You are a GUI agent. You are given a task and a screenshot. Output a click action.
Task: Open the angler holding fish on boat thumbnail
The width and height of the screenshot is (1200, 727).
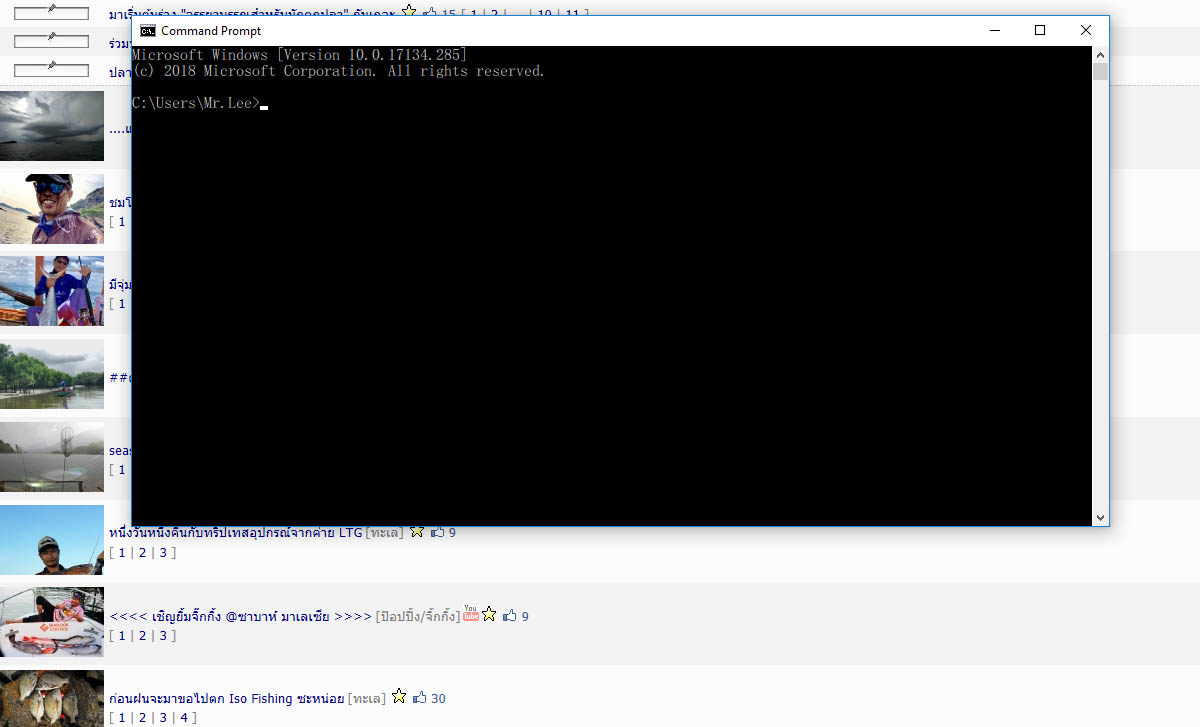point(52,291)
